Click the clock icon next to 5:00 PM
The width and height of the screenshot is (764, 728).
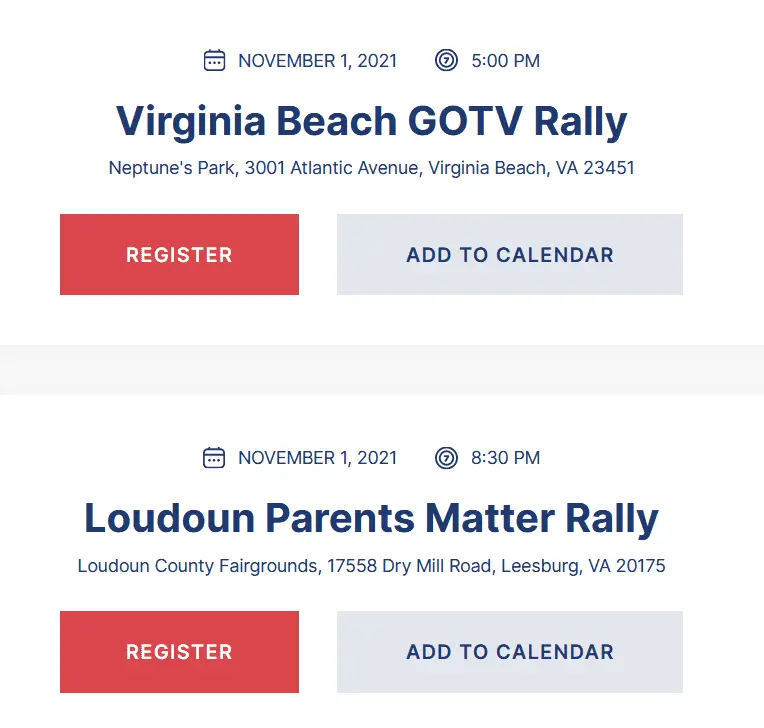[446, 61]
